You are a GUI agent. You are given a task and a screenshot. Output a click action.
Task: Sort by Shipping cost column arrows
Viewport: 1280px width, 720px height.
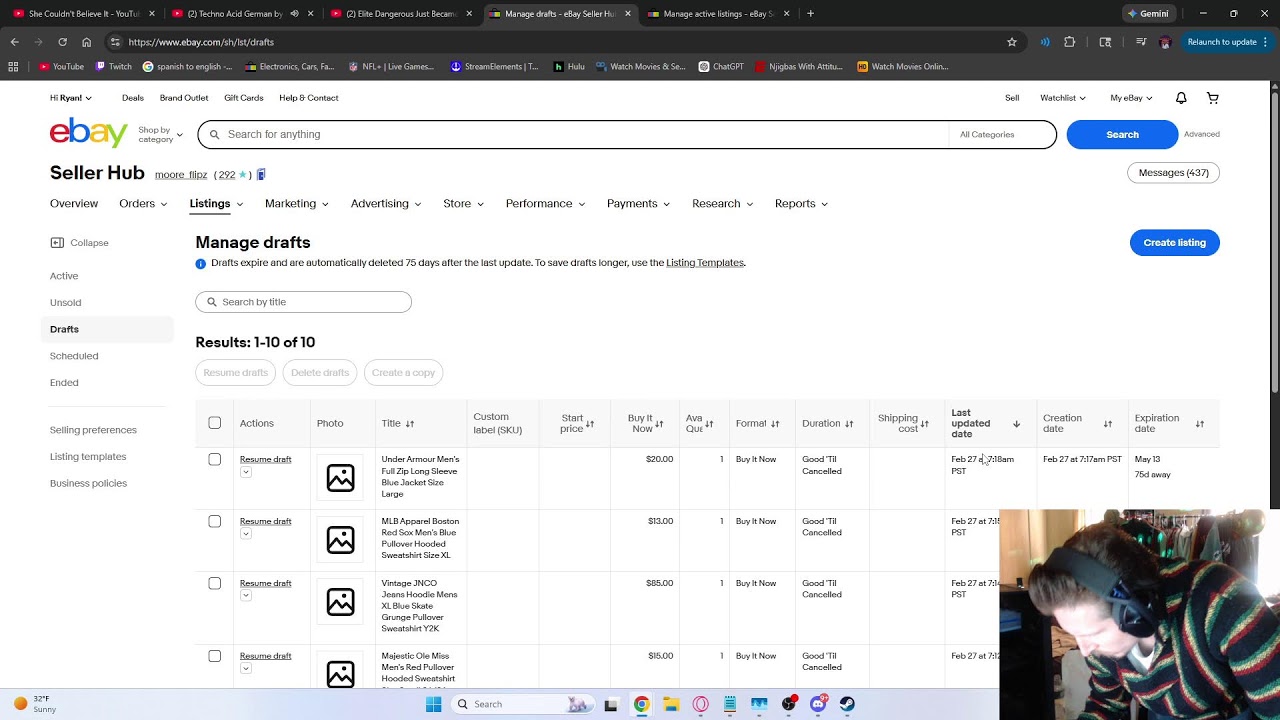point(925,424)
